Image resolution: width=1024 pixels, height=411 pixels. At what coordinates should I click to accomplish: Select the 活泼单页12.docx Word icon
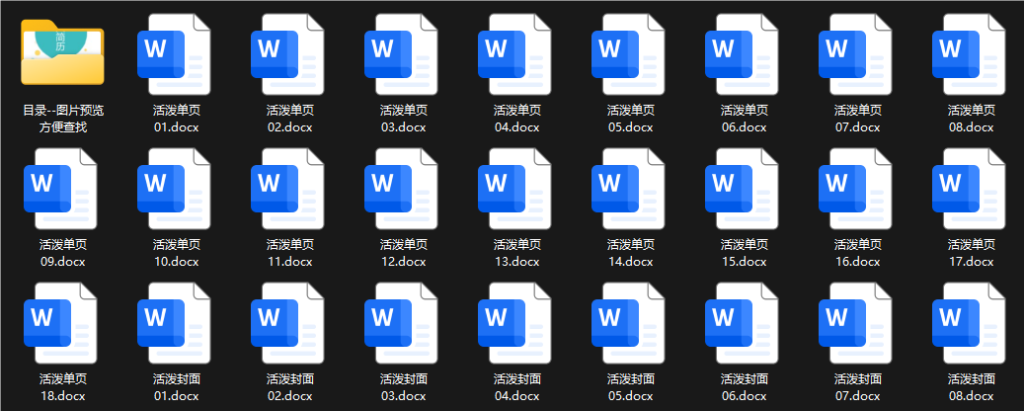[x=401, y=189]
